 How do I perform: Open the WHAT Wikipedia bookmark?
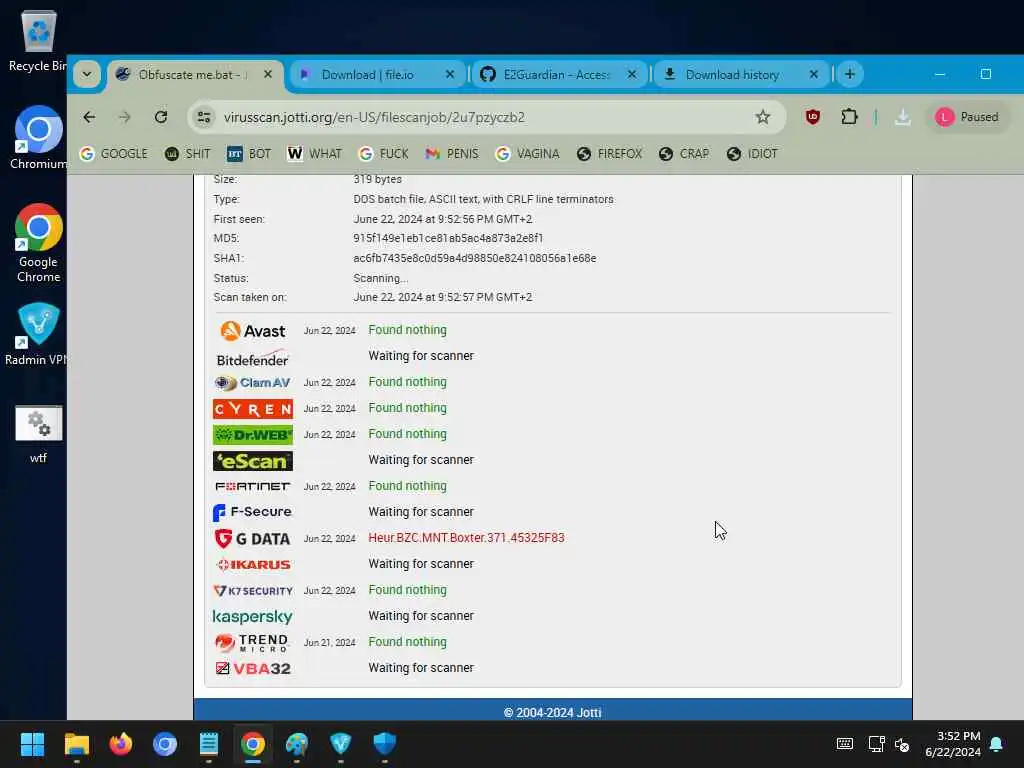click(314, 153)
